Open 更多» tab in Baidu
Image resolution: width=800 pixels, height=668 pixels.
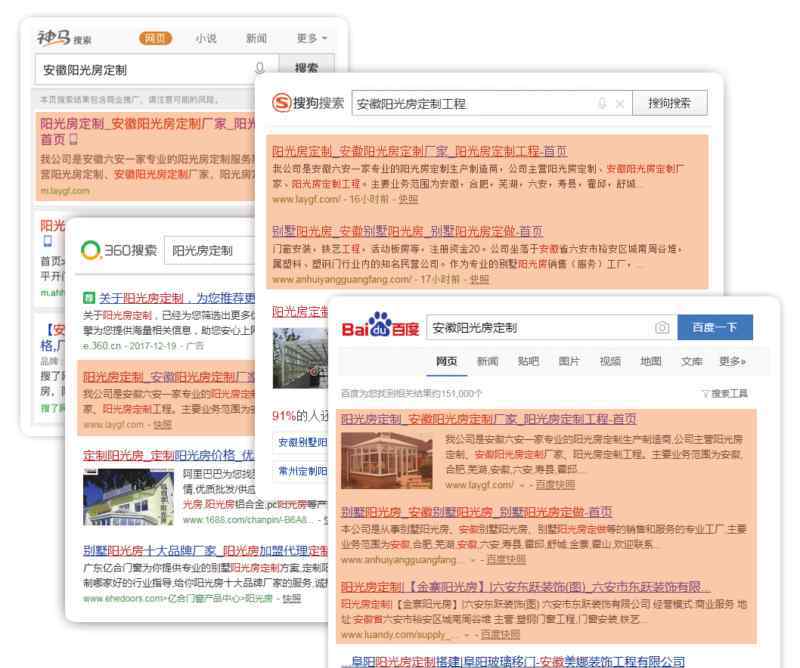pyautogui.click(x=732, y=361)
